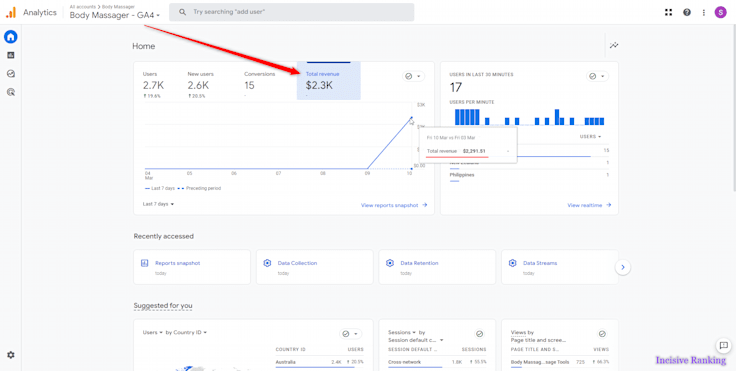Select the Total revenue metric tab
The width and height of the screenshot is (736, 371).
pyautogui.click(x=329, y=81)
